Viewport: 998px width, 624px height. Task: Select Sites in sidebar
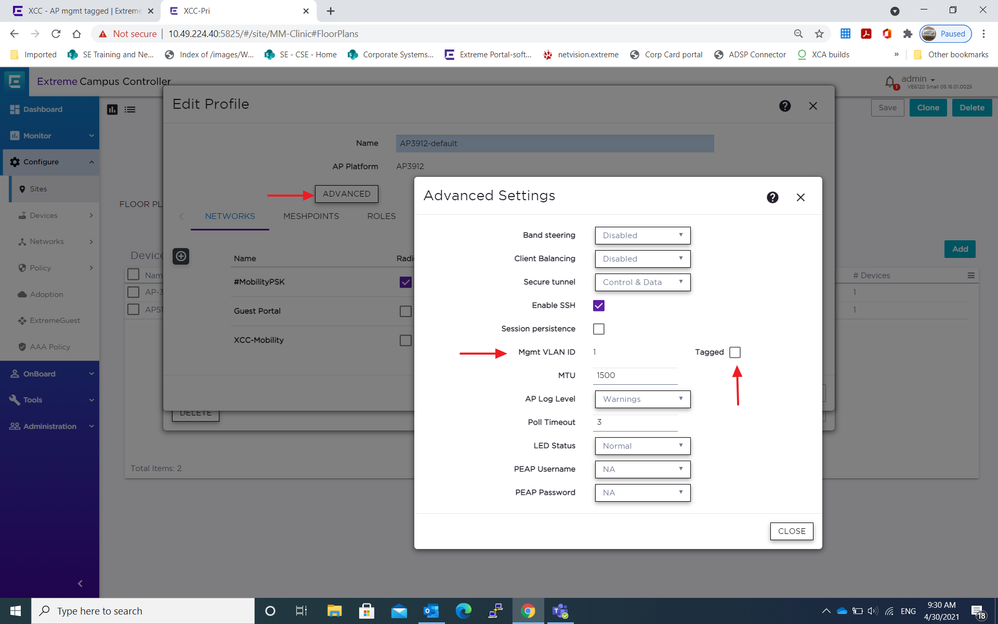coord(54,189)
